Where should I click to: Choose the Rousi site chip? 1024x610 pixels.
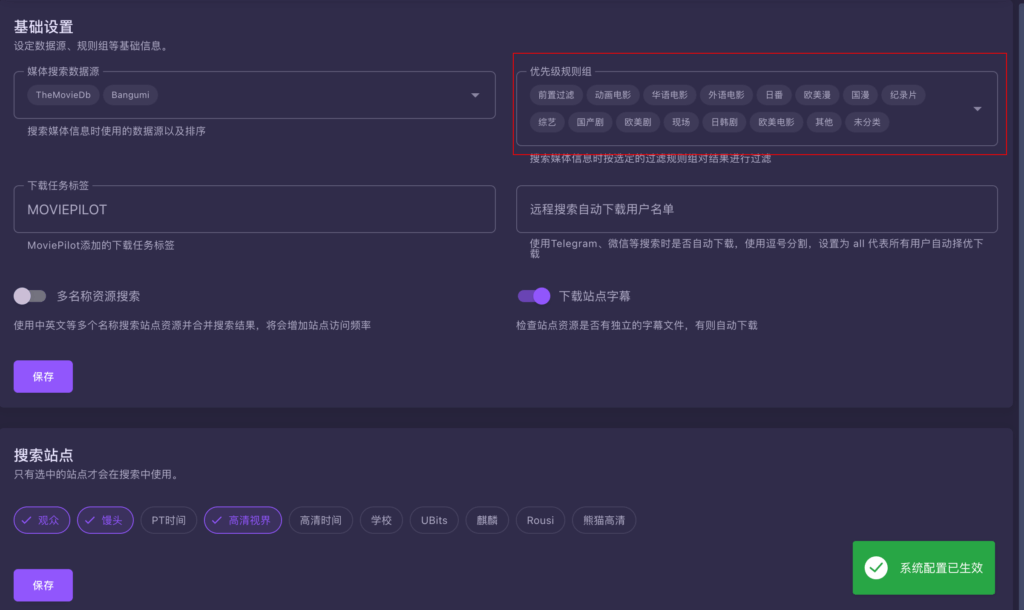coord(540,520)
